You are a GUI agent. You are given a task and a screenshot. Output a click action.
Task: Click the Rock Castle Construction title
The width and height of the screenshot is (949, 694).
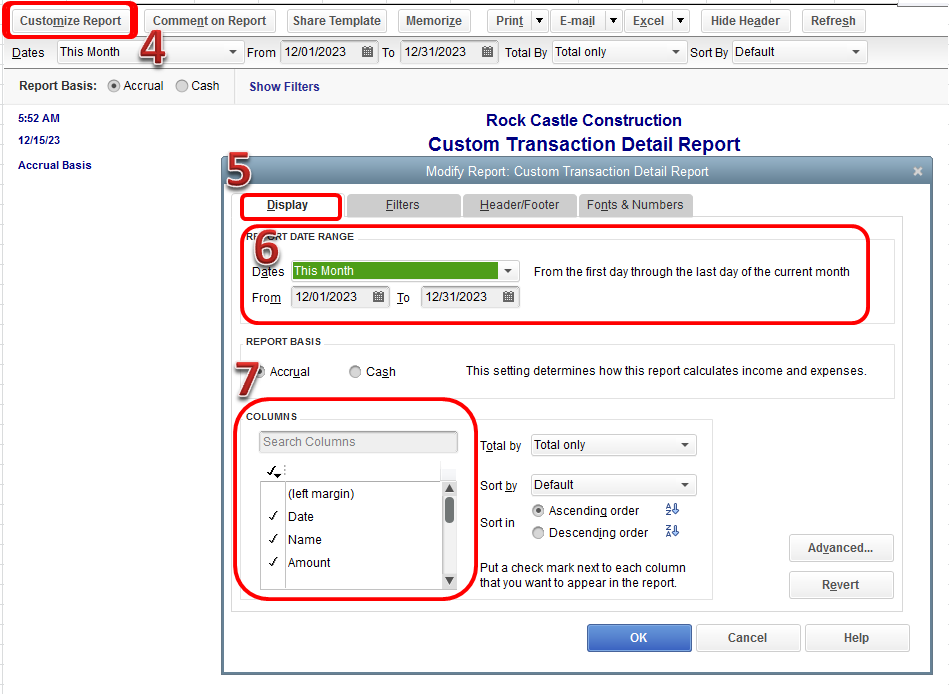click(584, 120)
